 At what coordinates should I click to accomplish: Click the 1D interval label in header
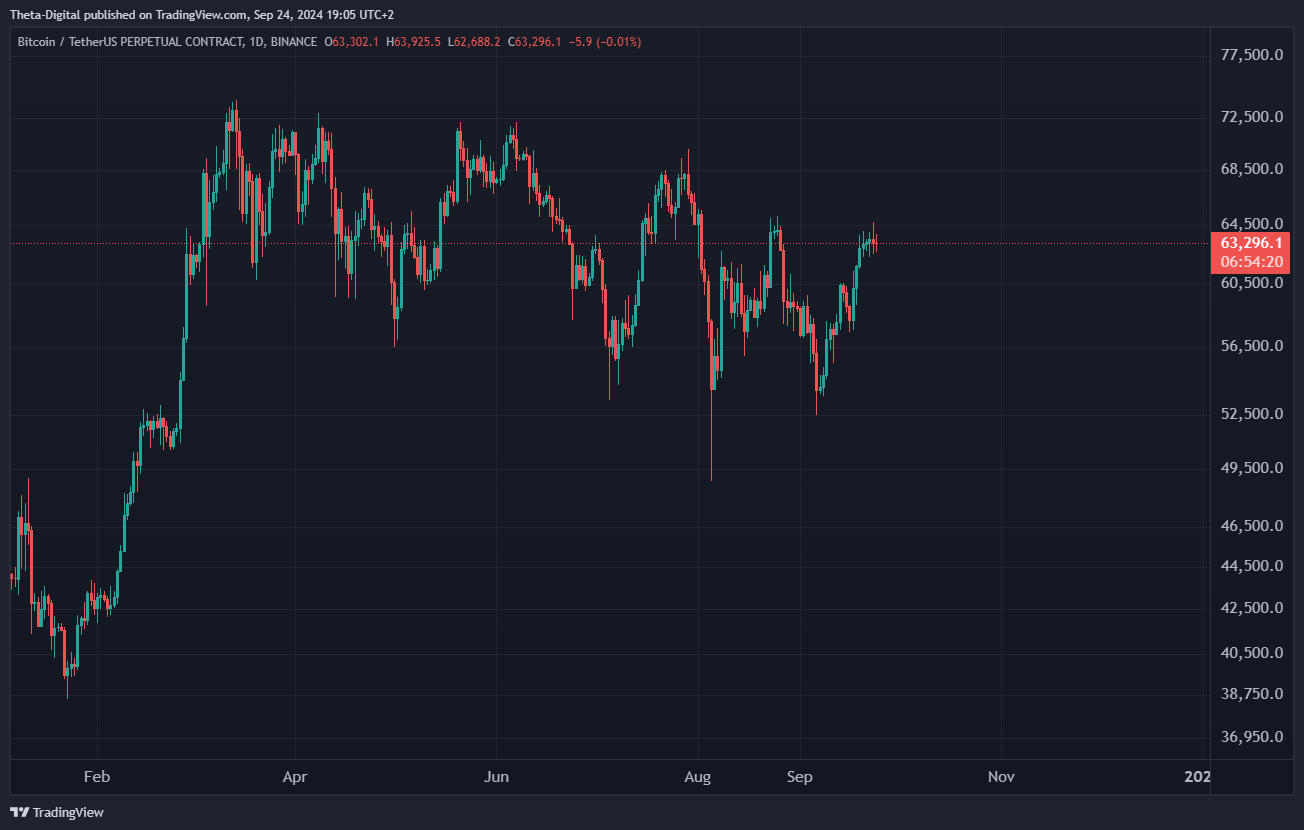(x=257, y=42)
